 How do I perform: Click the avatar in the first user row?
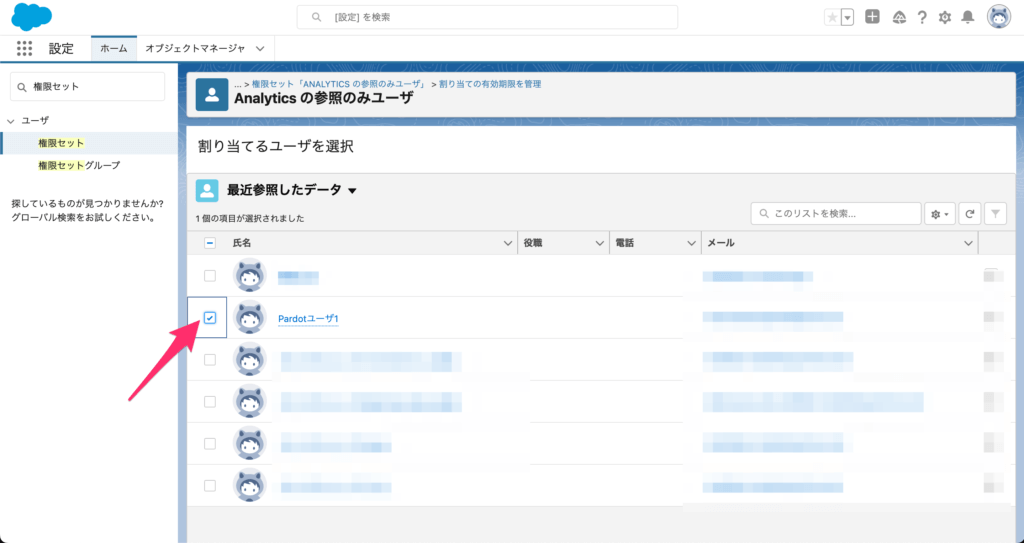pyautogui.click(x=249, y=276)
